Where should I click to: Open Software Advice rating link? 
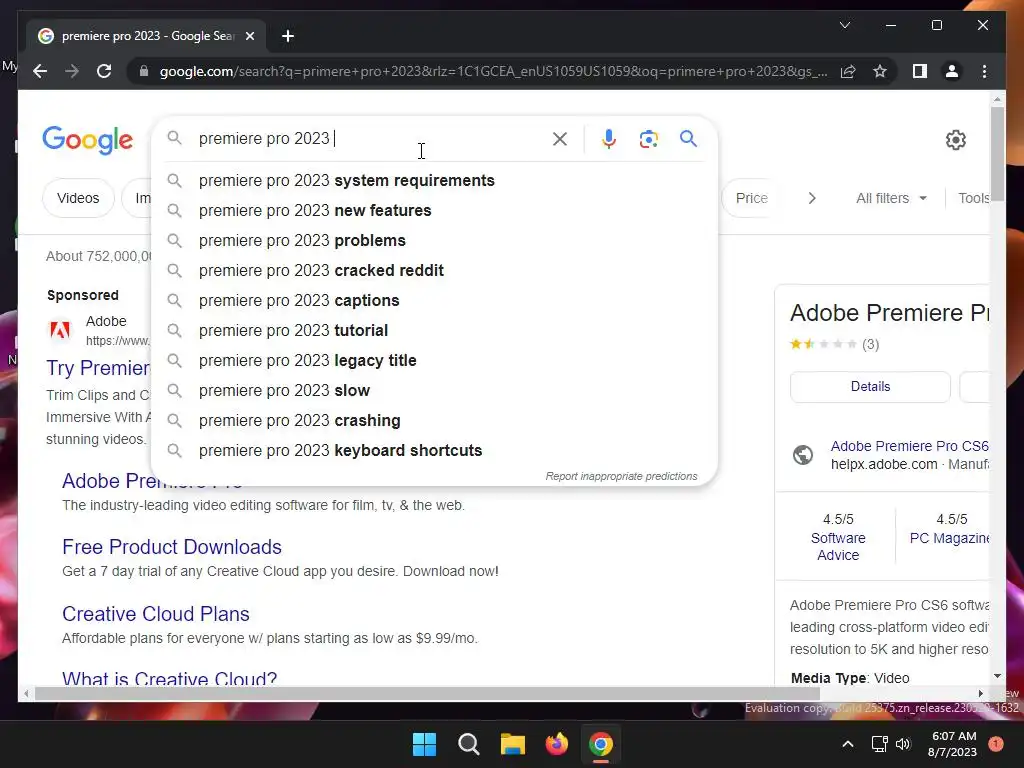click(838, 546)
